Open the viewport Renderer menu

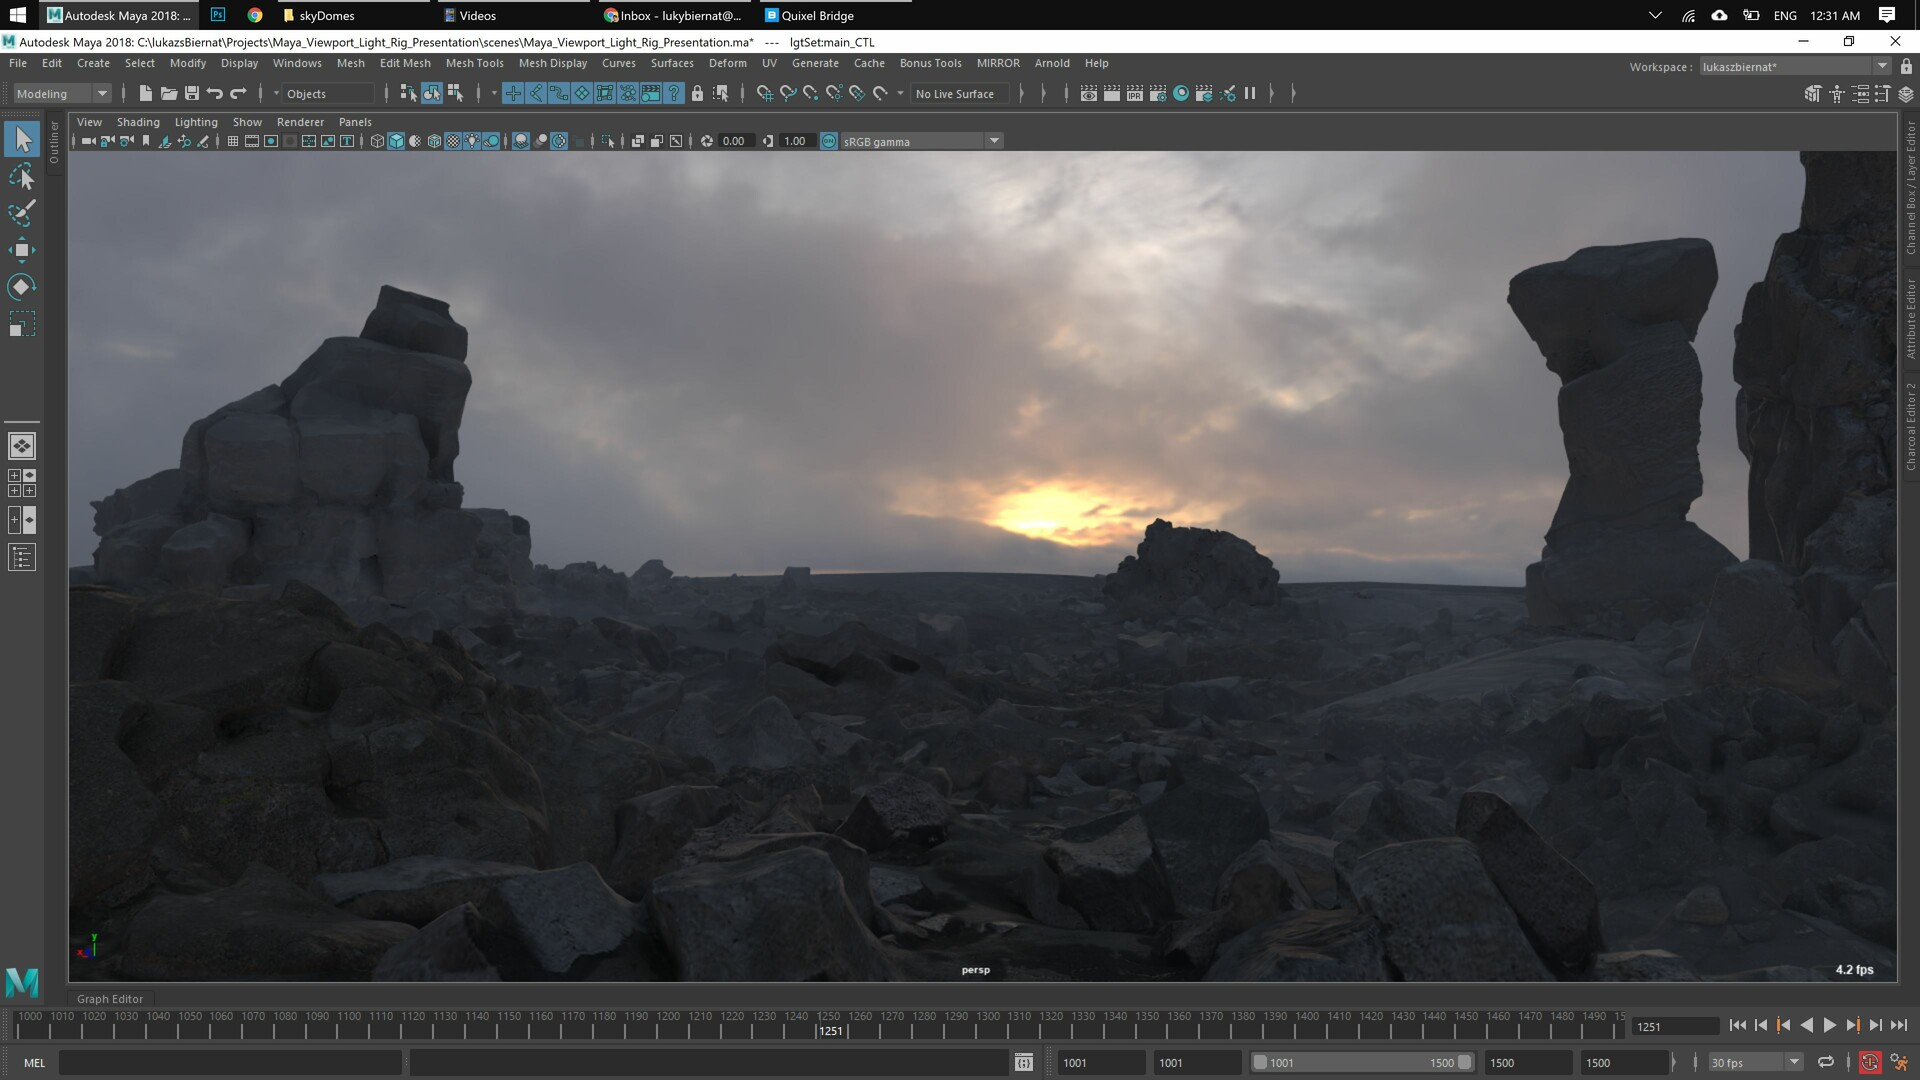[x=300, y=122]
